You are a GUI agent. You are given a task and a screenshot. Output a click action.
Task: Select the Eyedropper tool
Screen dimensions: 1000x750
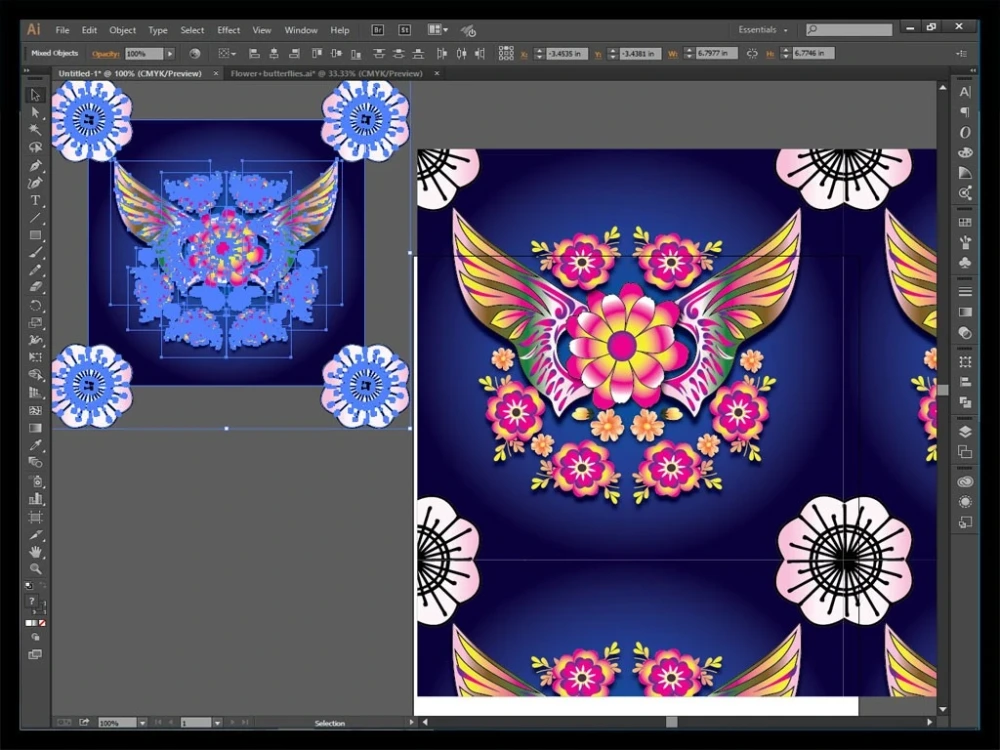tap(35, 445)
